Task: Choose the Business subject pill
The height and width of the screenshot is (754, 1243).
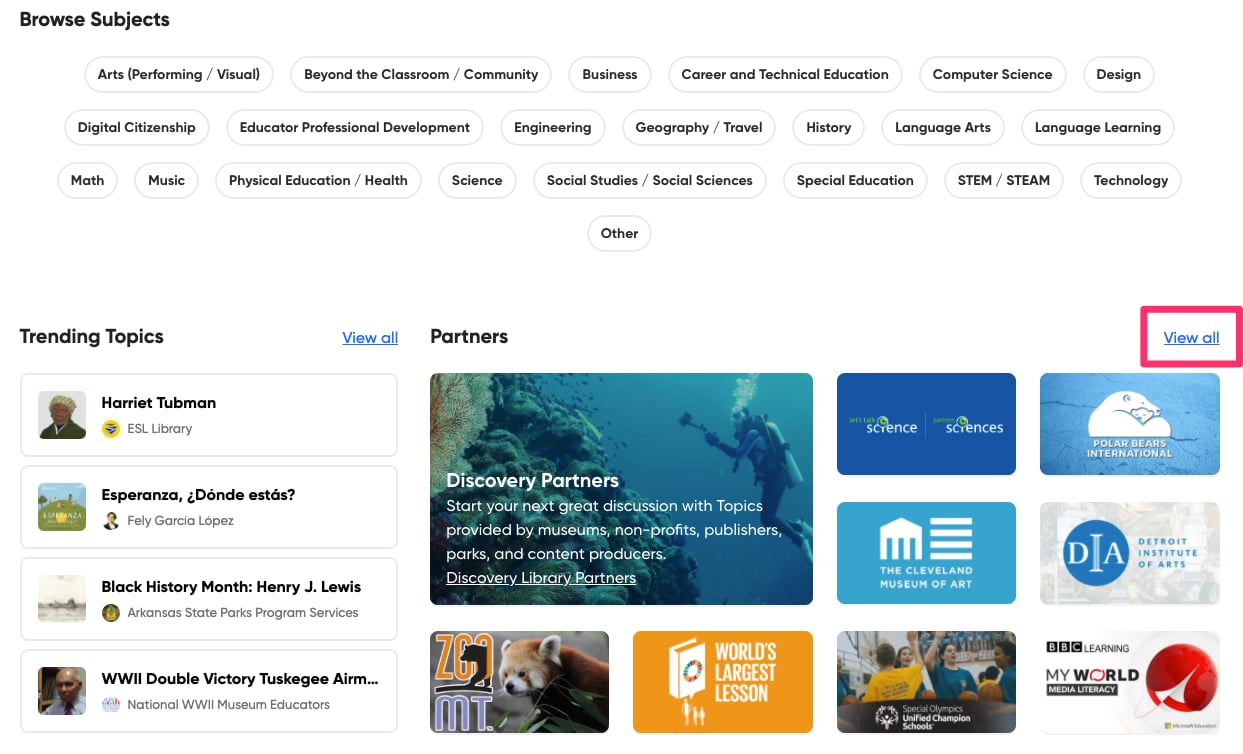Action: (x=610, y=74)
